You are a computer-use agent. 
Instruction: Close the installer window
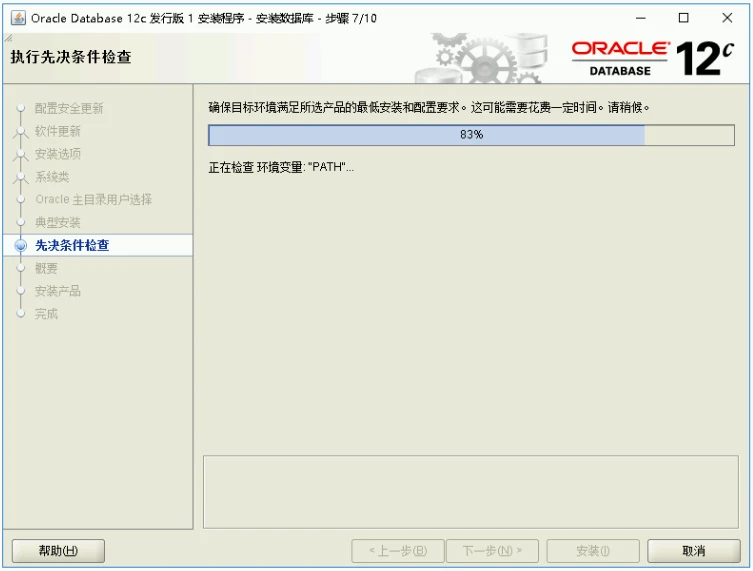tap(727, 18)
